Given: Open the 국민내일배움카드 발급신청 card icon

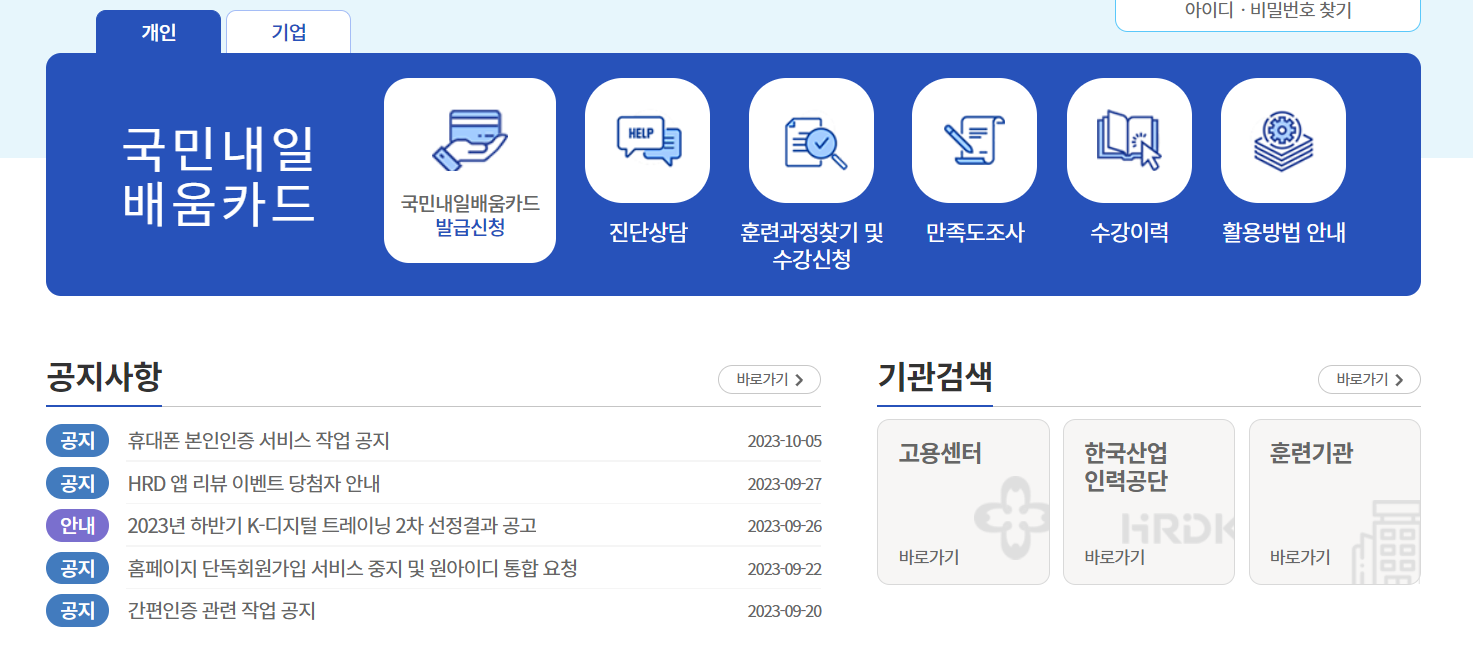Looking at the screenshot, I should point(470,138).
